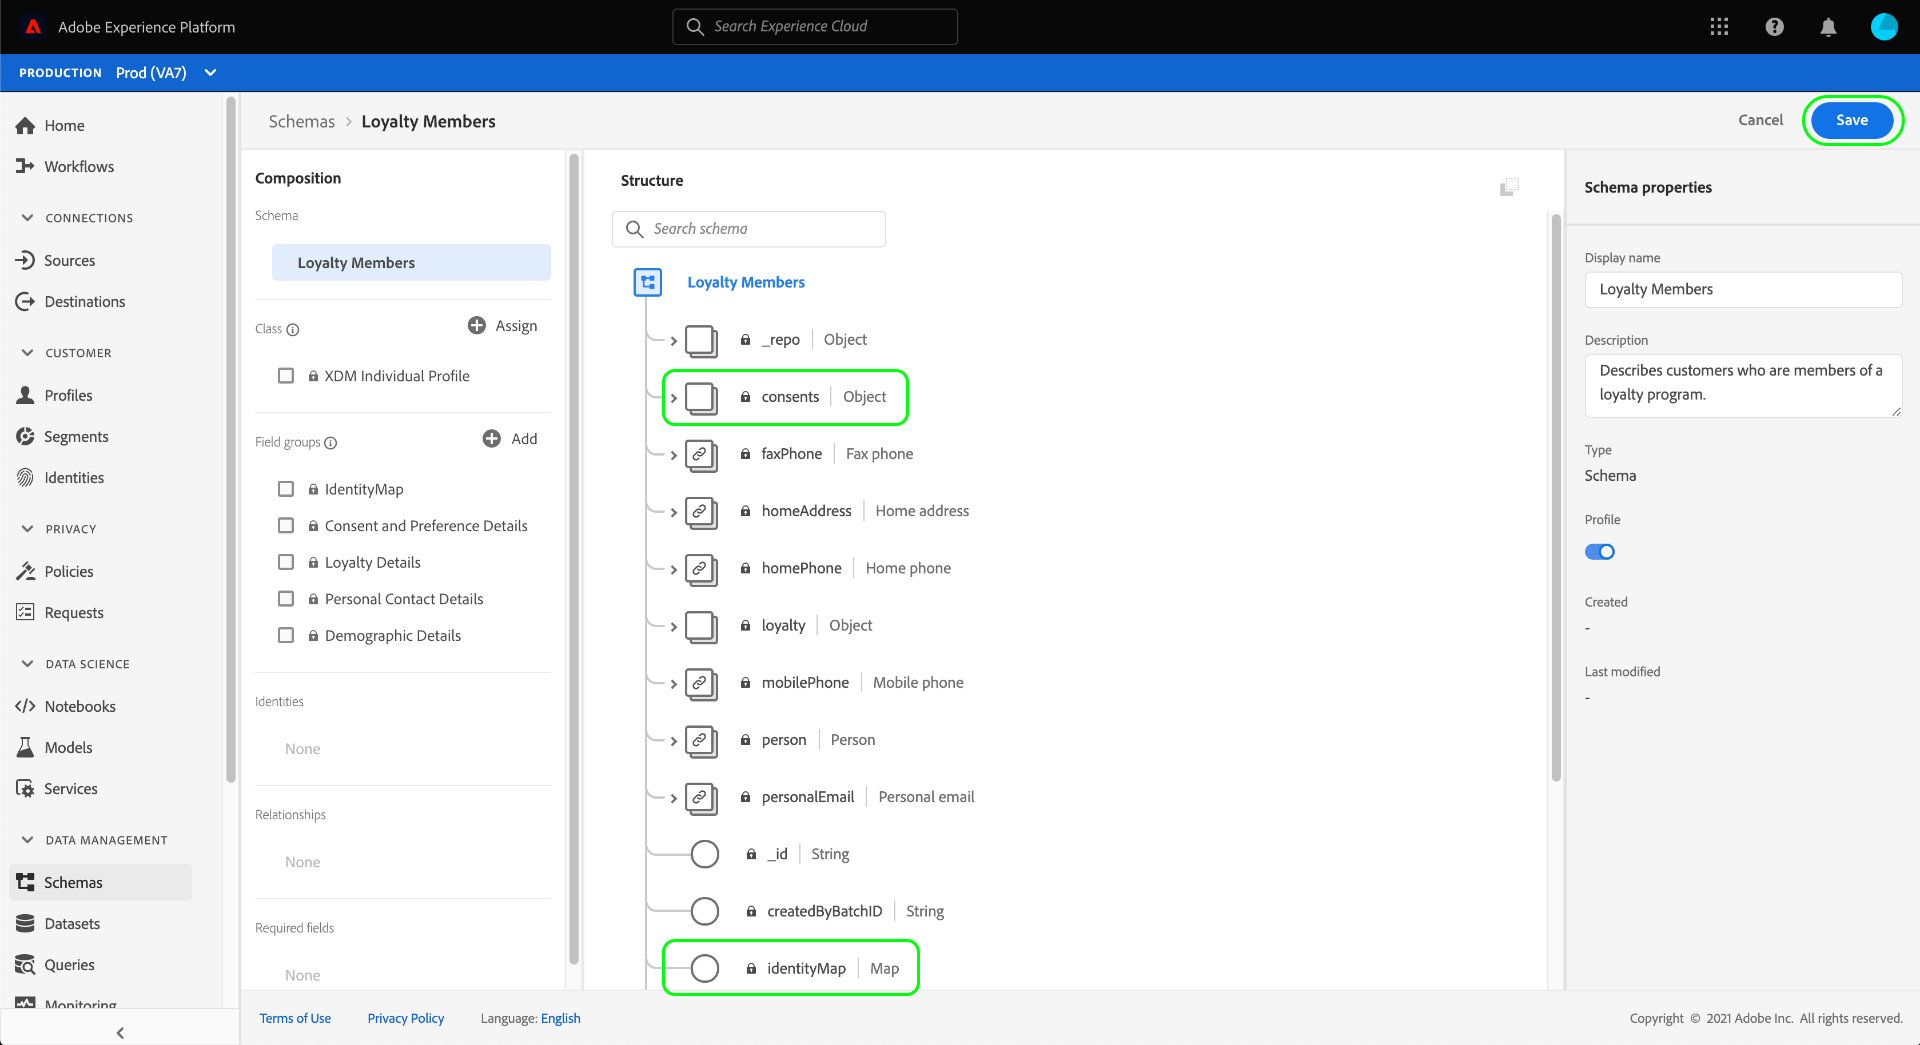The height and width of the screenshot is (1045, 1920).
Task: Check Consent and Preference Details checkbox
Action: (286, 526)
